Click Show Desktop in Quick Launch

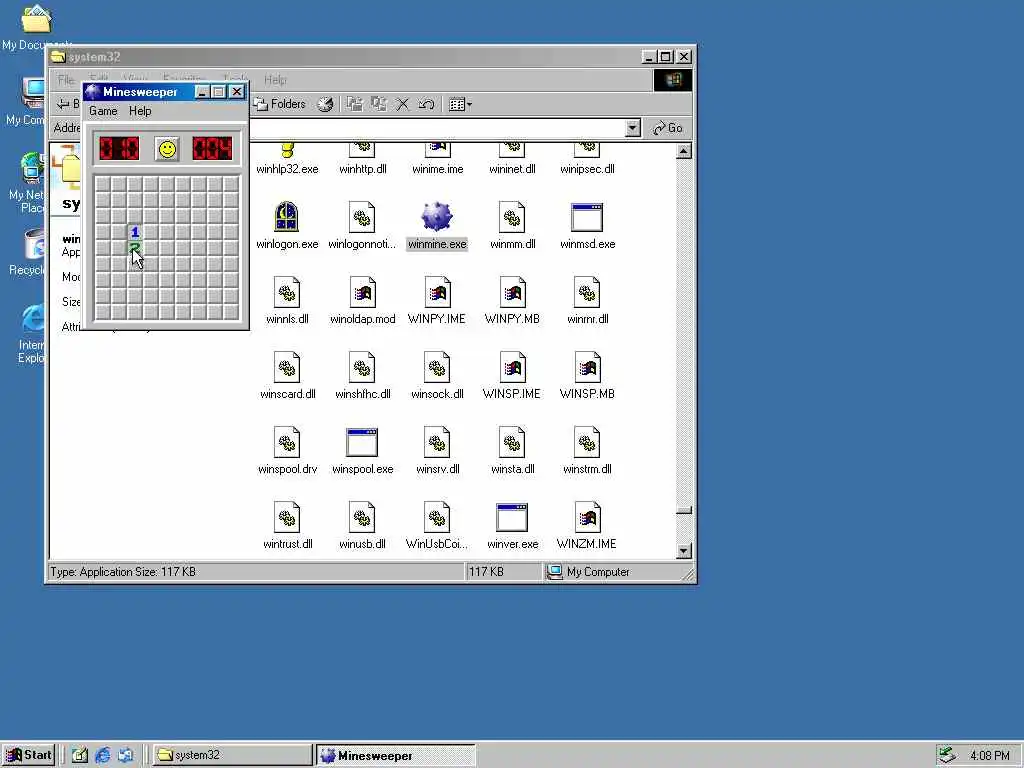click(x=80, y=755)
